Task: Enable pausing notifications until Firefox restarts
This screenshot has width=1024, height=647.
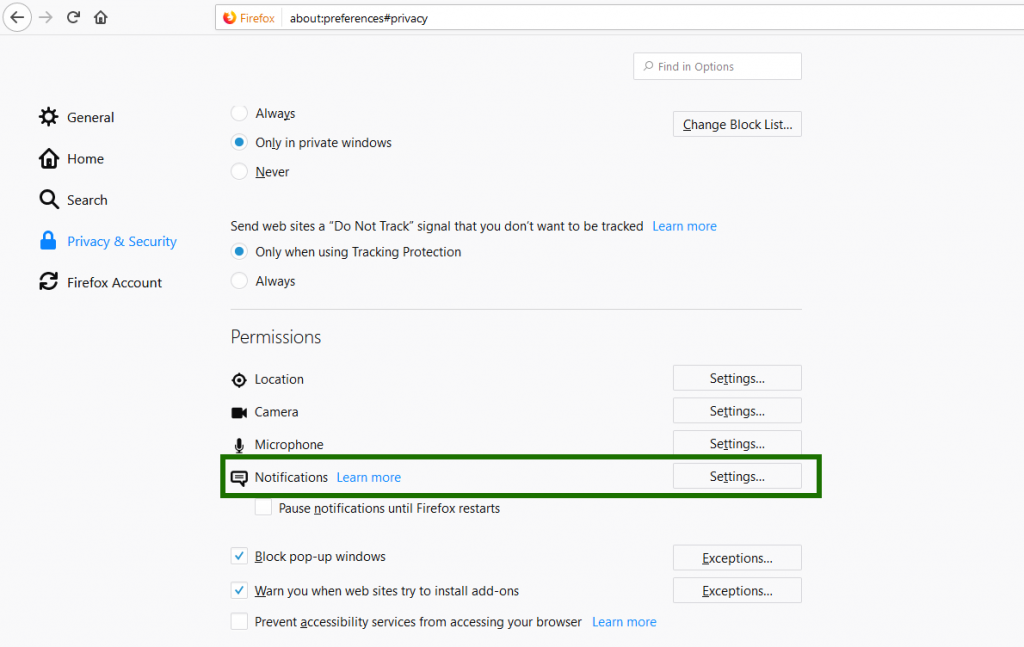Action: [x=263, y=507]
